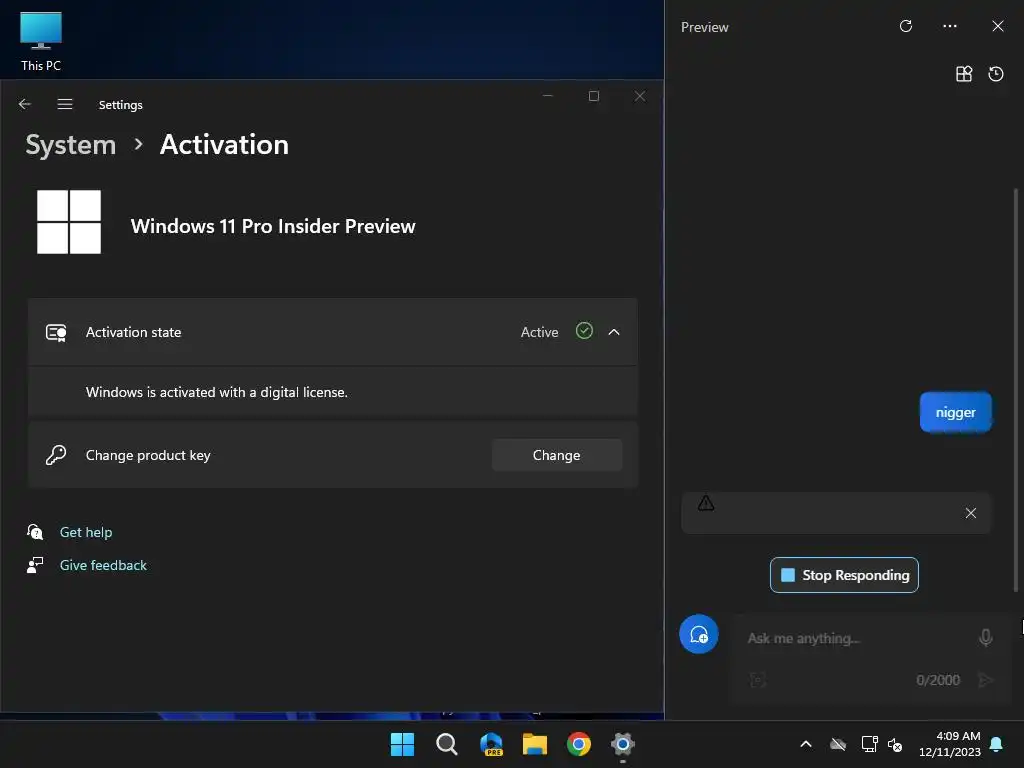Click the green Active checkmark icon
This screenshot has height=768, width=1024.
[584, 331]
